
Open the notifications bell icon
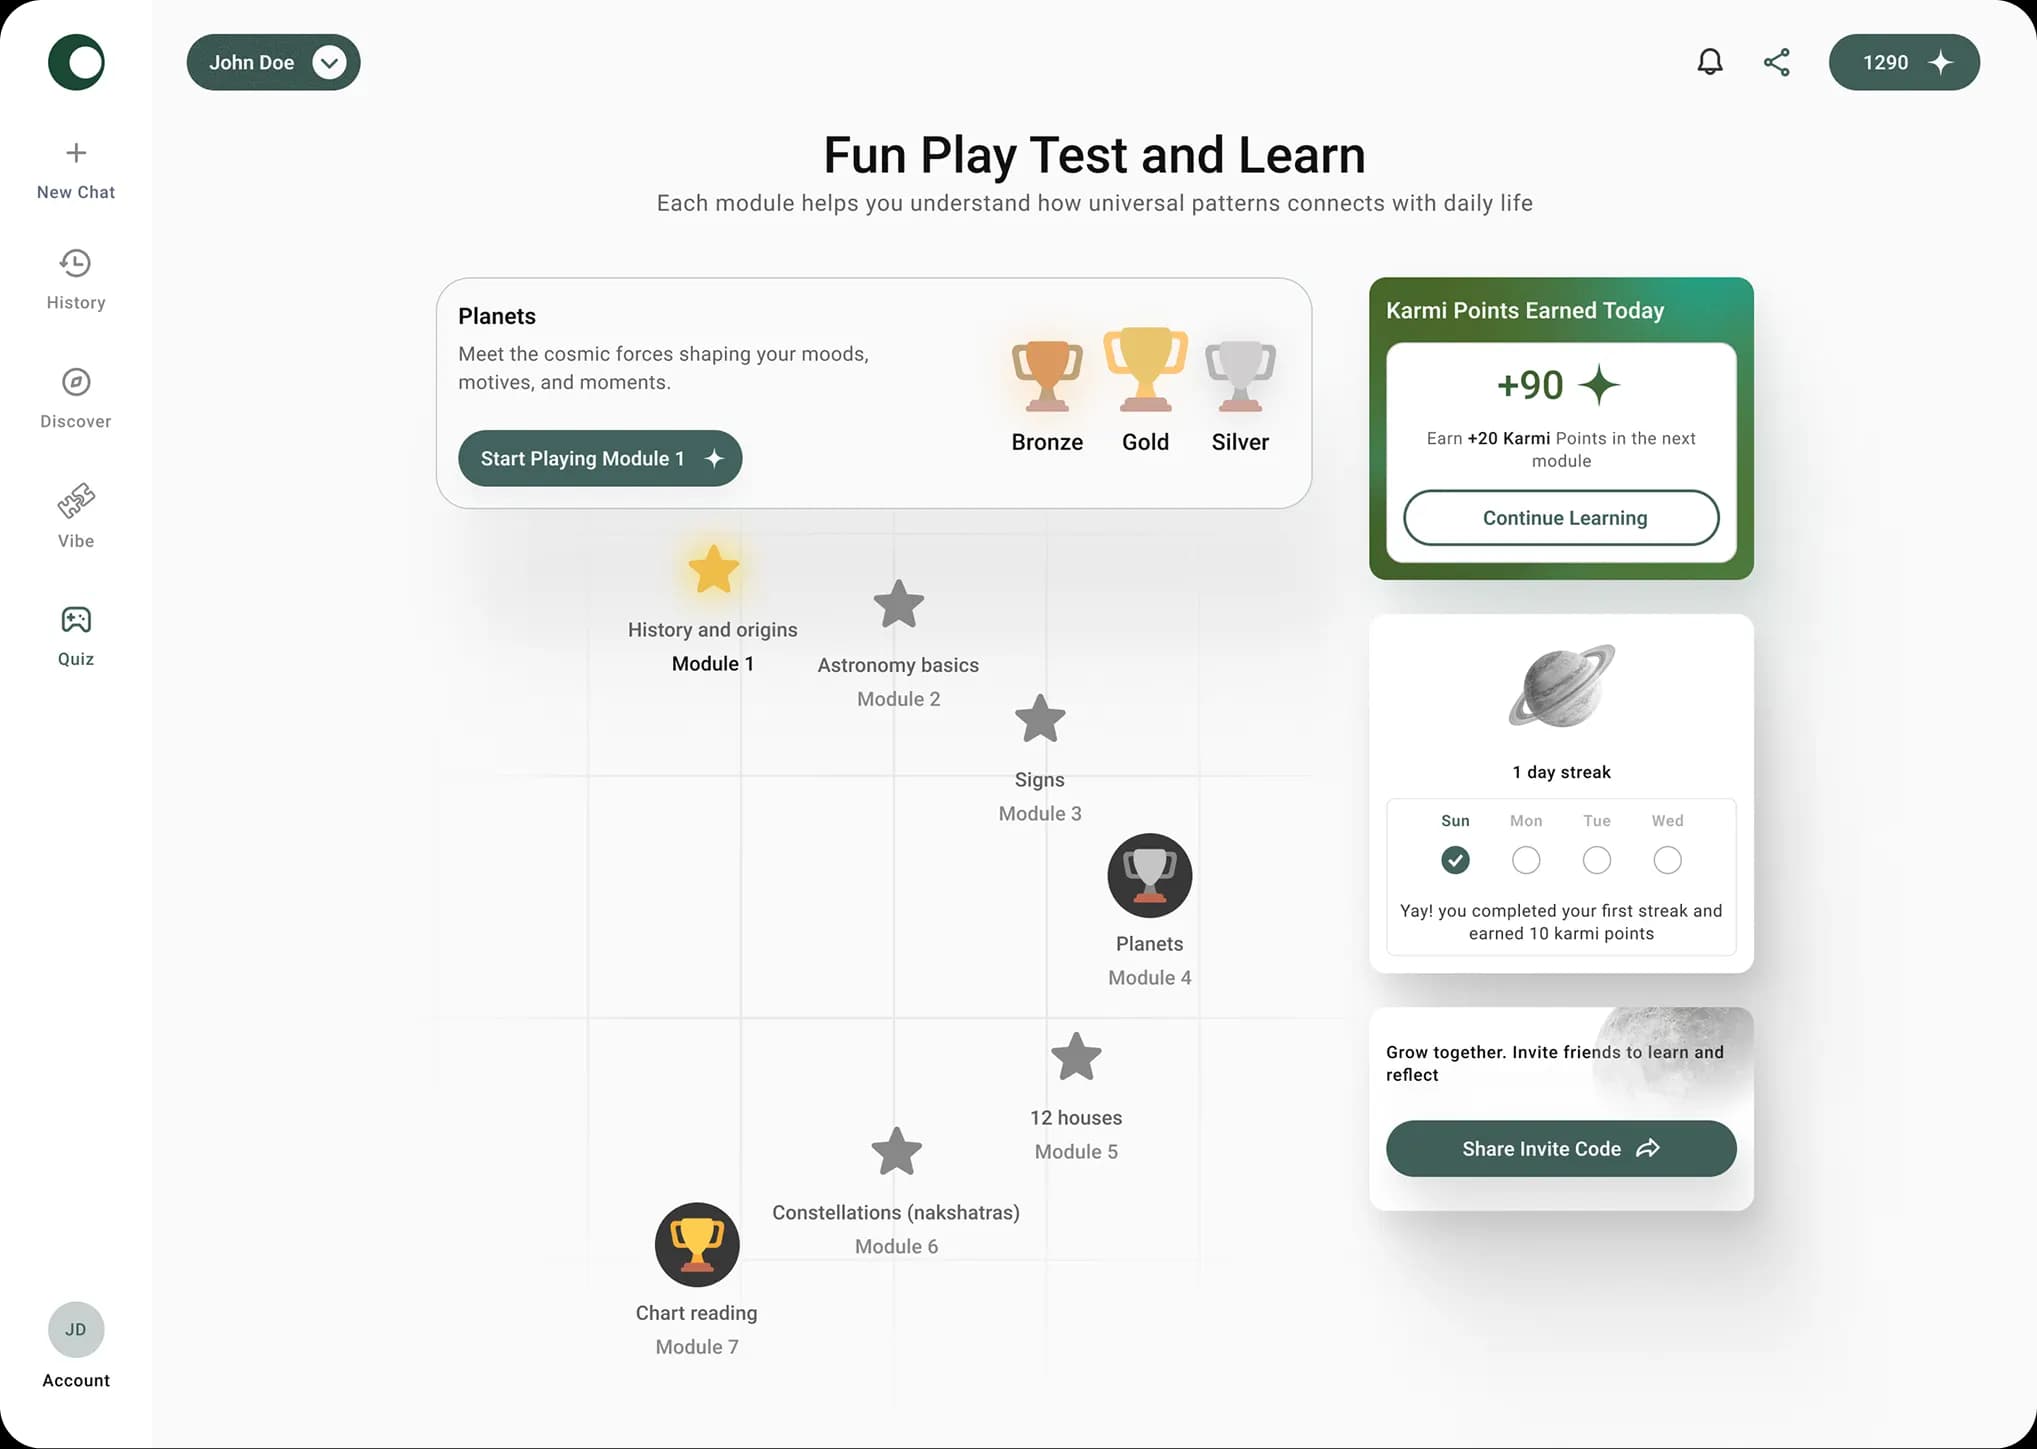[1710, 62]
